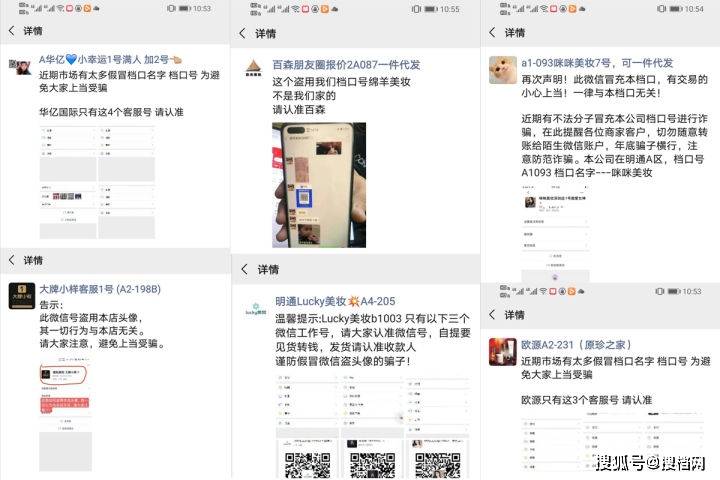Open profile name A华亿小幸运1号满人 加2号
The height and width of the screenshot is (480, 720).
coord(110,59)
